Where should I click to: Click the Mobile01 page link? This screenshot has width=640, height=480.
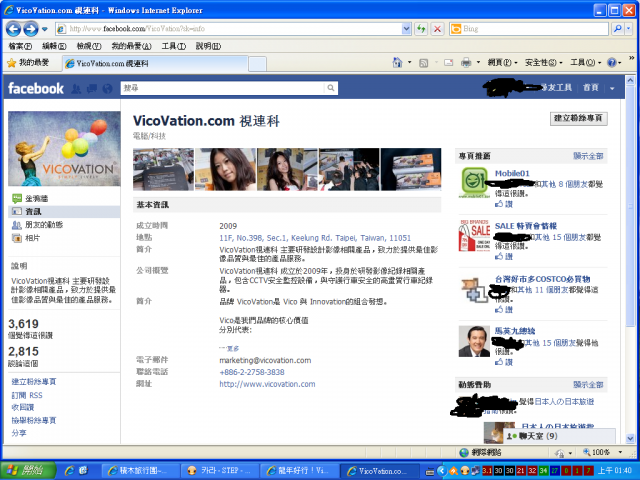coord(512,173)
